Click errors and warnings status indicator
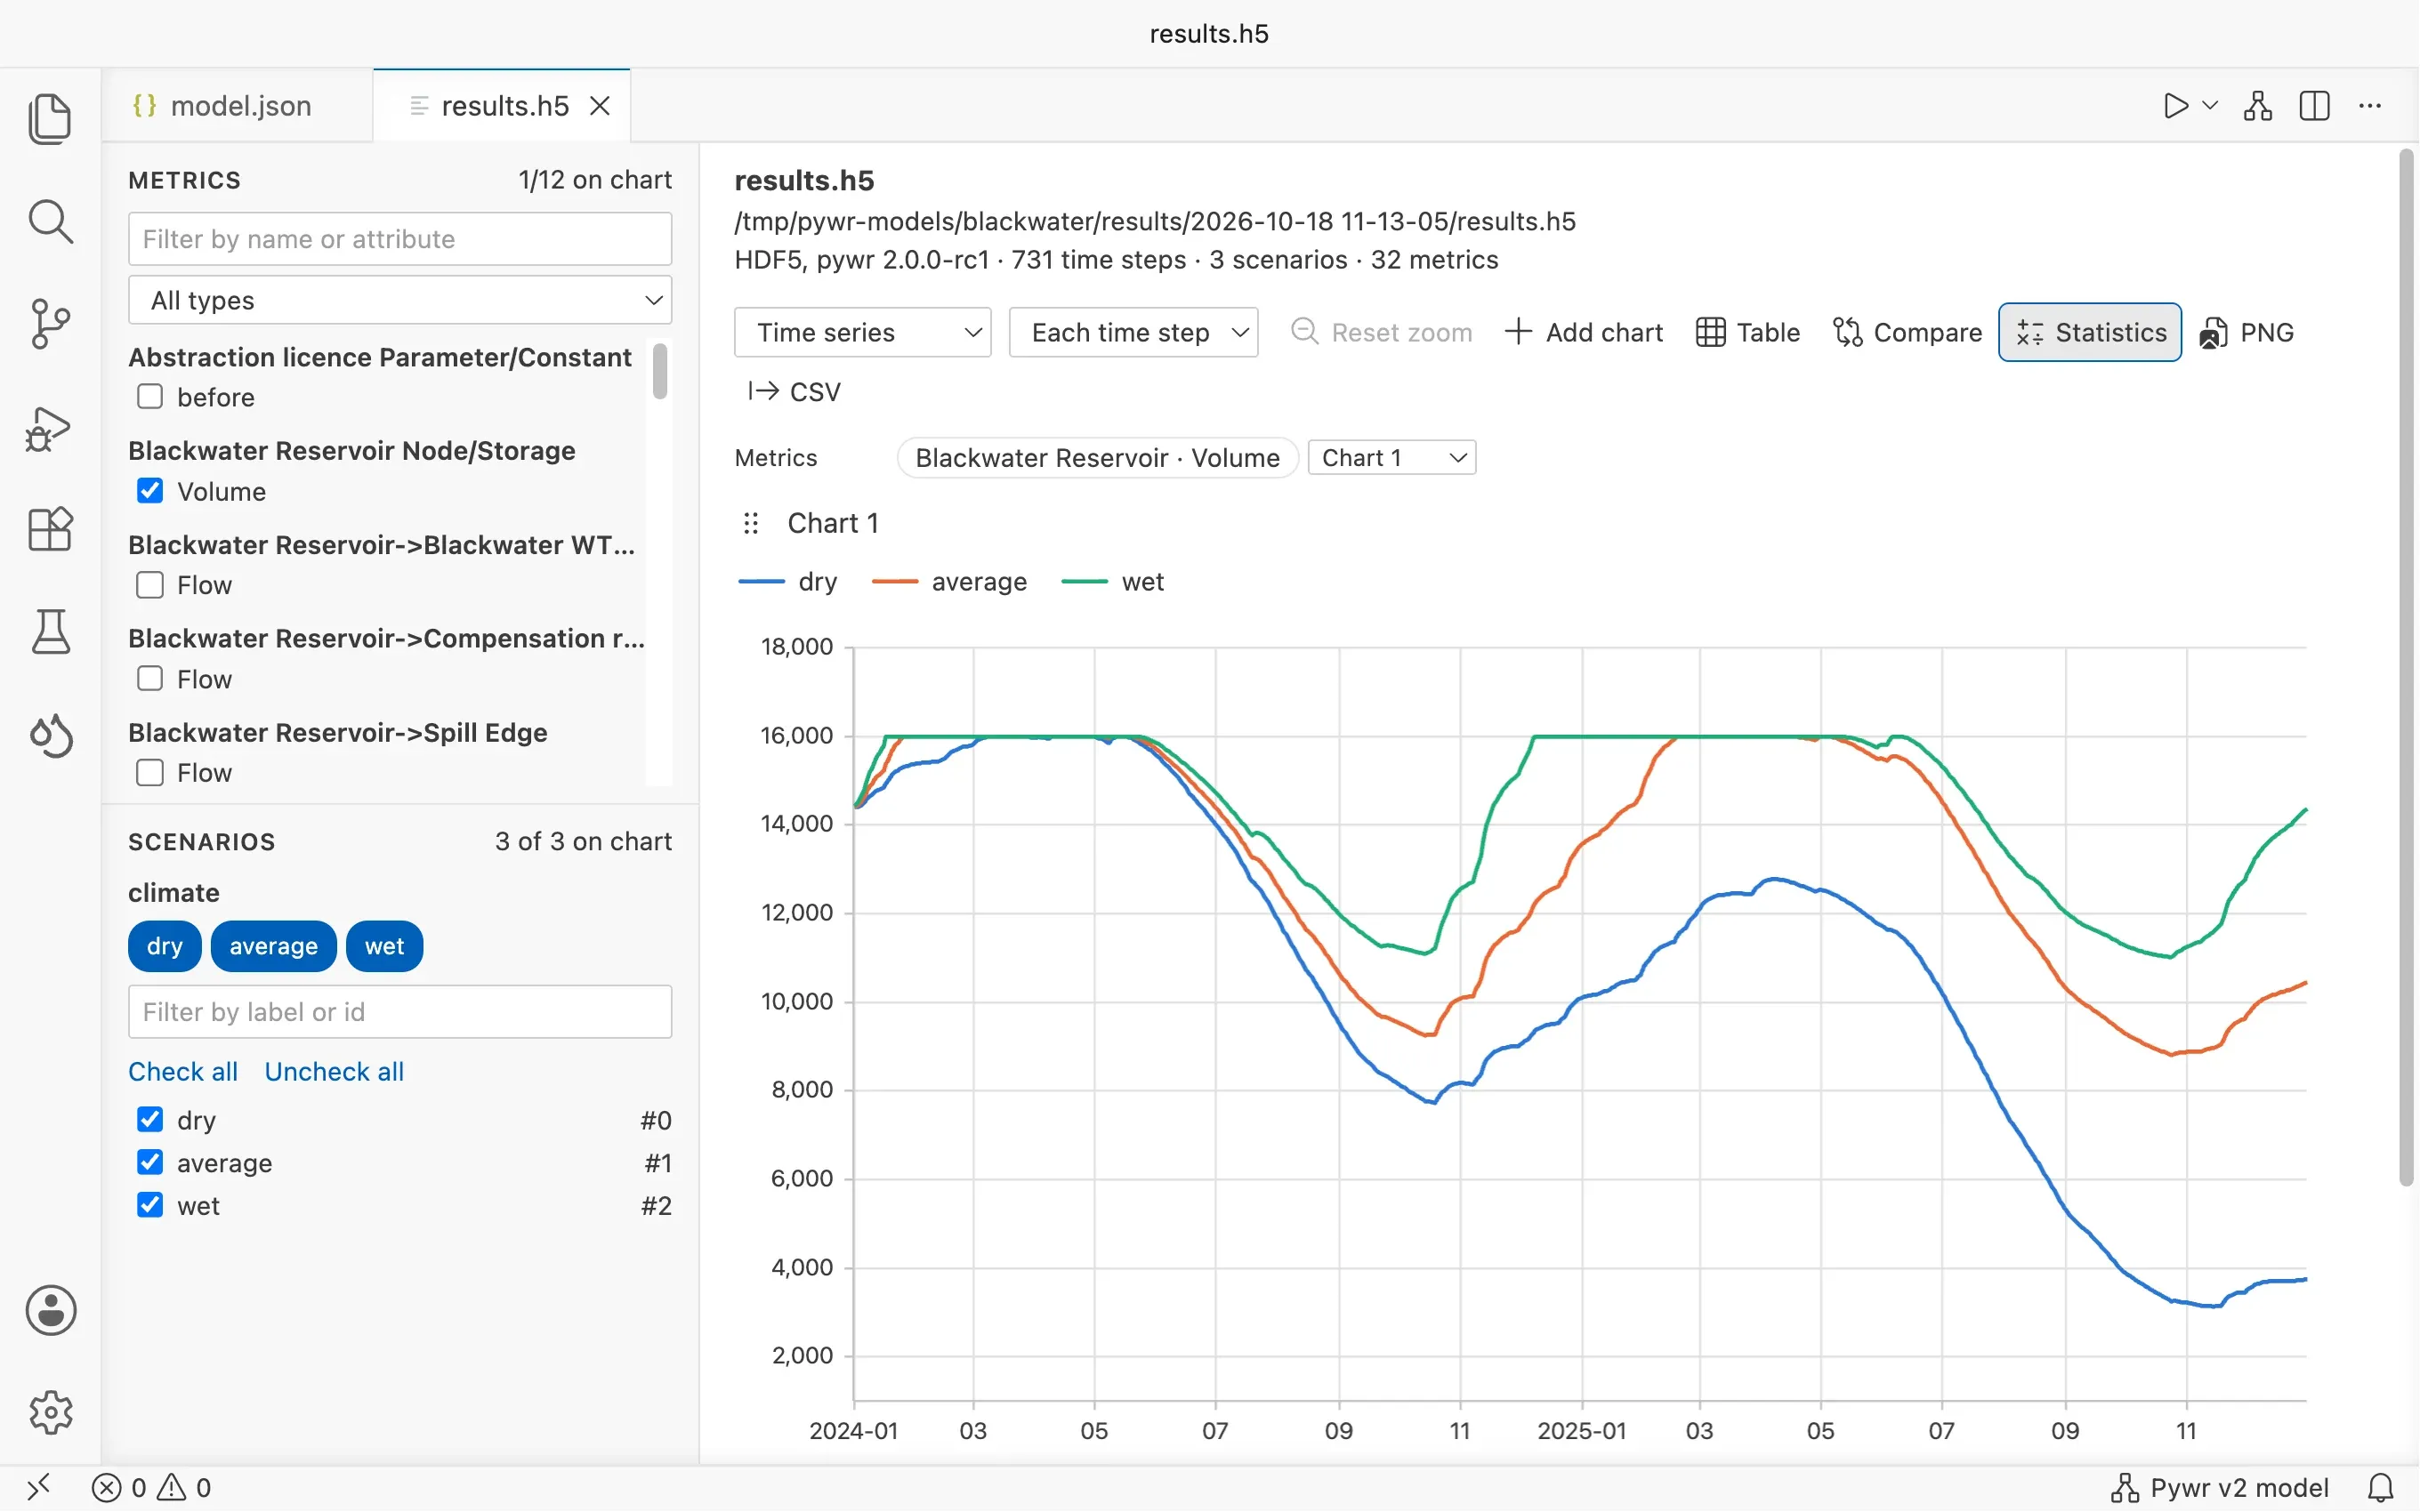 pos(151,1488)
